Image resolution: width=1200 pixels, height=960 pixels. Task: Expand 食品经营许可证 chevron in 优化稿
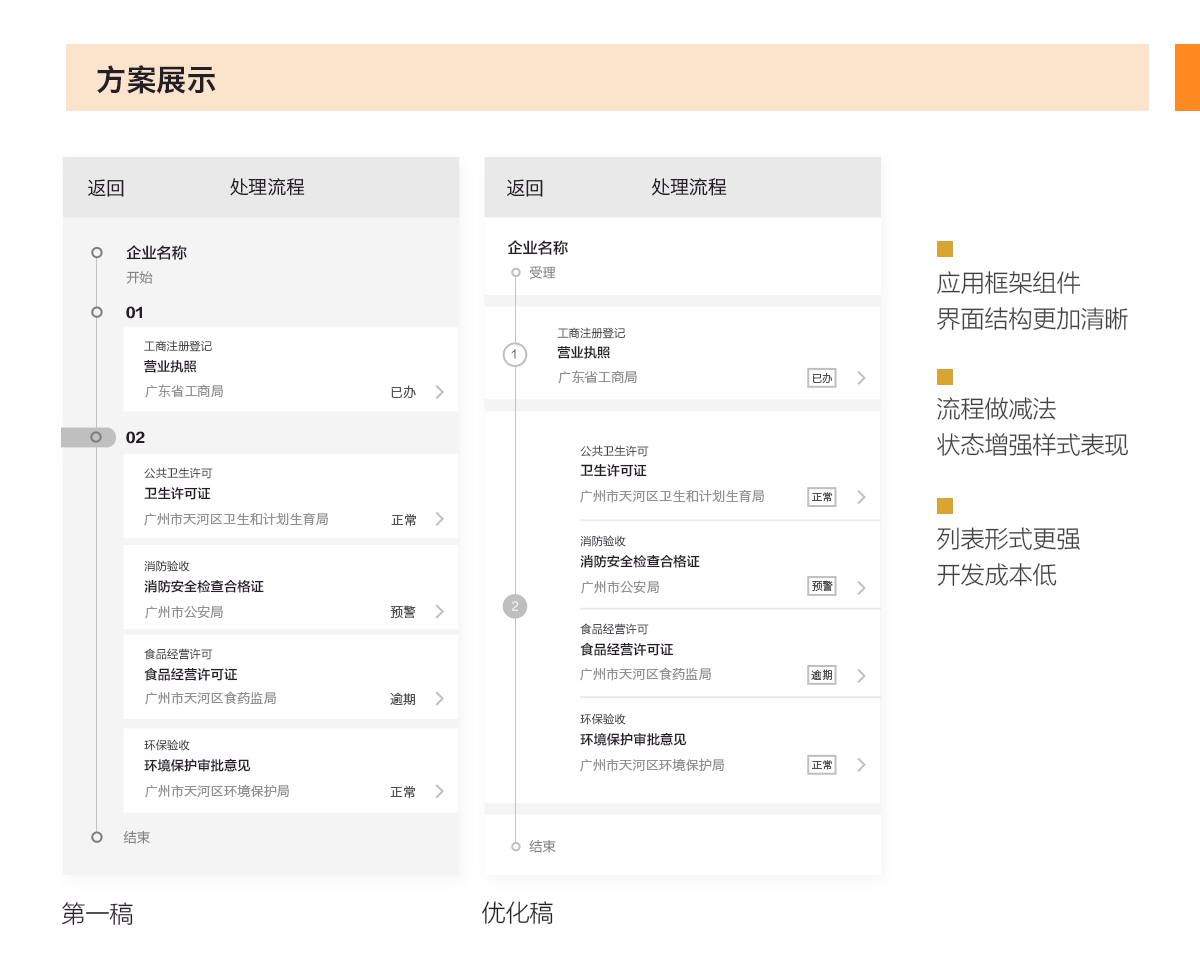click(x=861, y=675)
